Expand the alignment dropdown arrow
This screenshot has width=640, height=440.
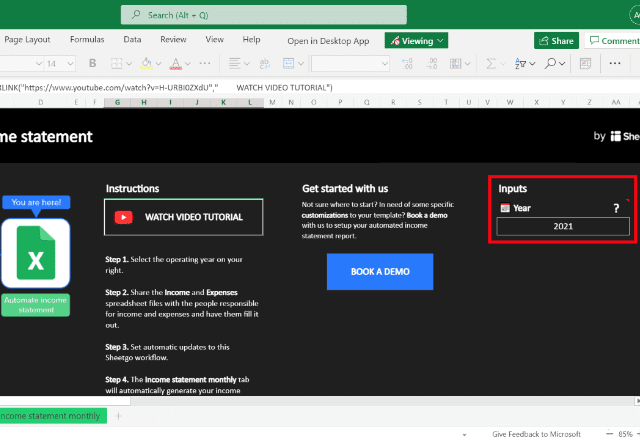tap(247, 64)
